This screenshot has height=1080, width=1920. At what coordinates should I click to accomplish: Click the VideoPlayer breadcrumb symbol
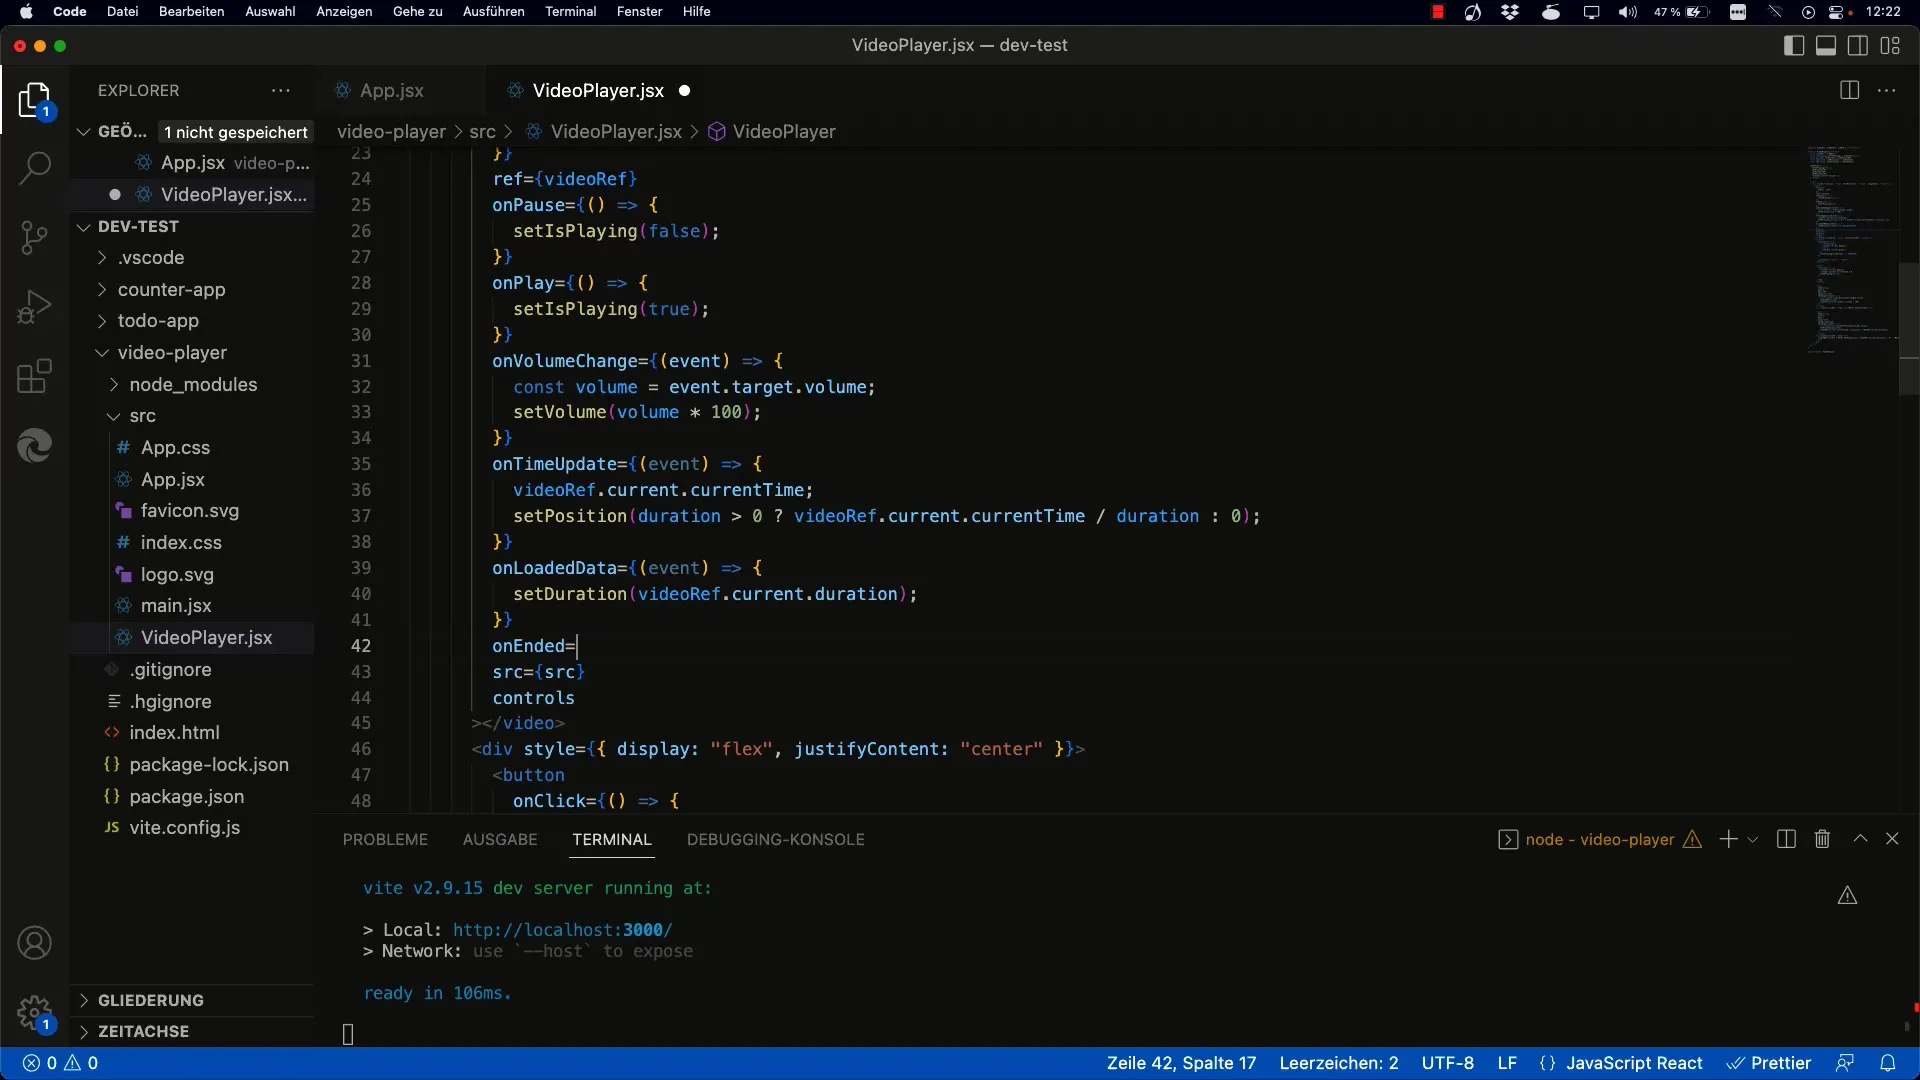pyautogui.click(x=783, y=131)
